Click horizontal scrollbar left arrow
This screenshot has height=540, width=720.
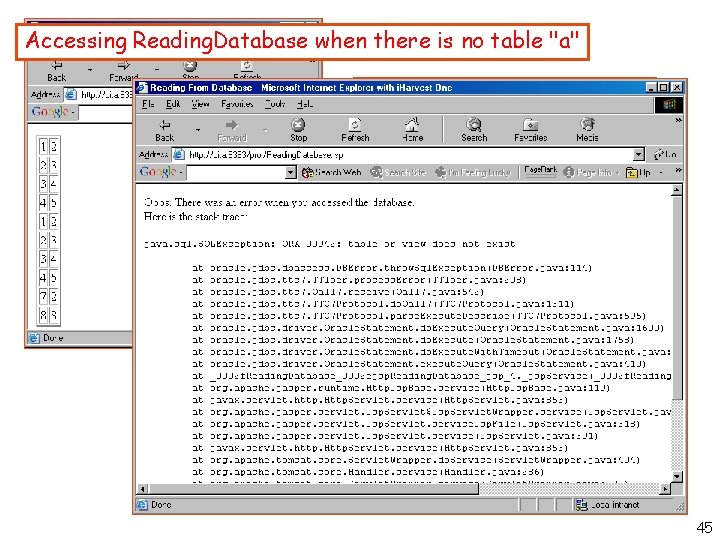click(x=143, y=489)
